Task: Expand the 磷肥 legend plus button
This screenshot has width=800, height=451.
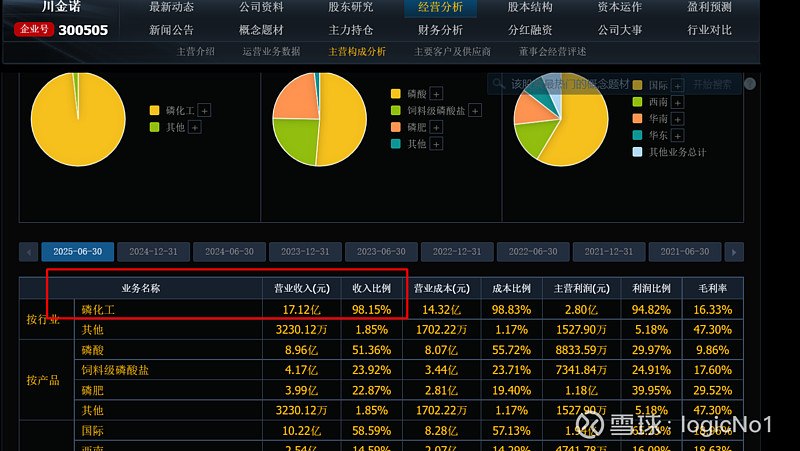Action: tap(436, 127)
